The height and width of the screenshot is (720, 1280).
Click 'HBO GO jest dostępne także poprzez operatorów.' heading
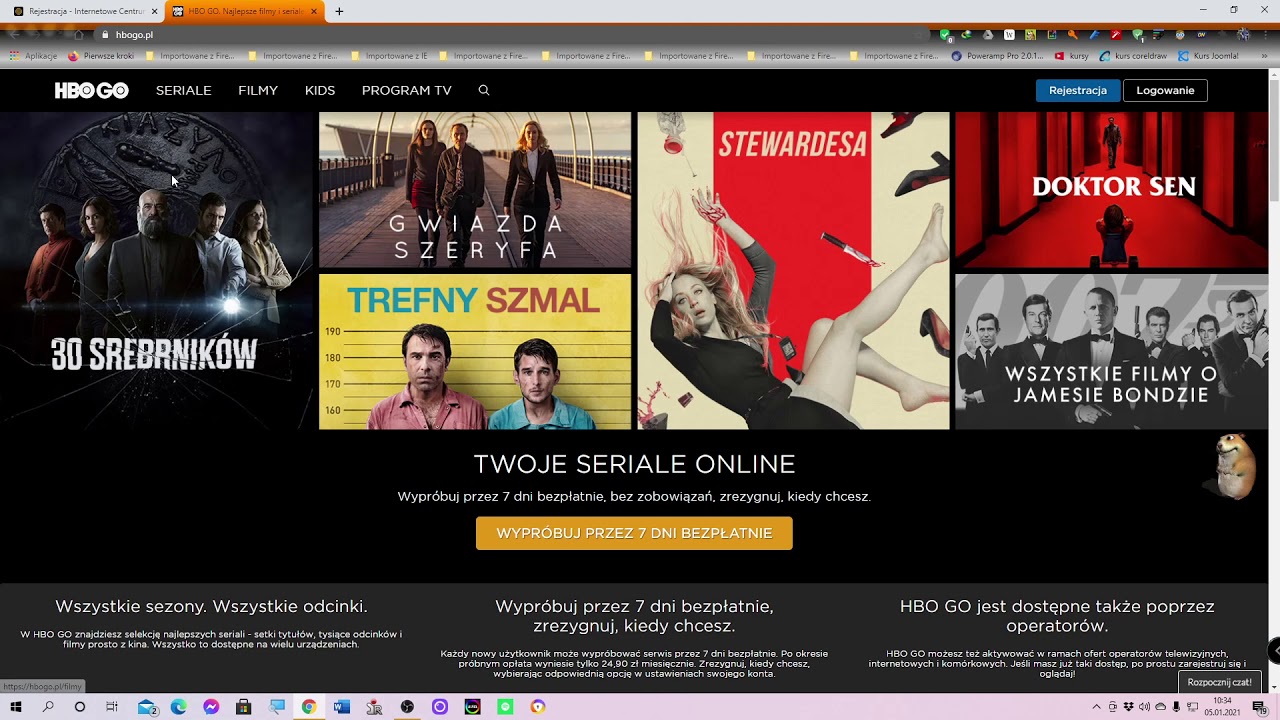pyautogui.click(x=1057, y=616)
